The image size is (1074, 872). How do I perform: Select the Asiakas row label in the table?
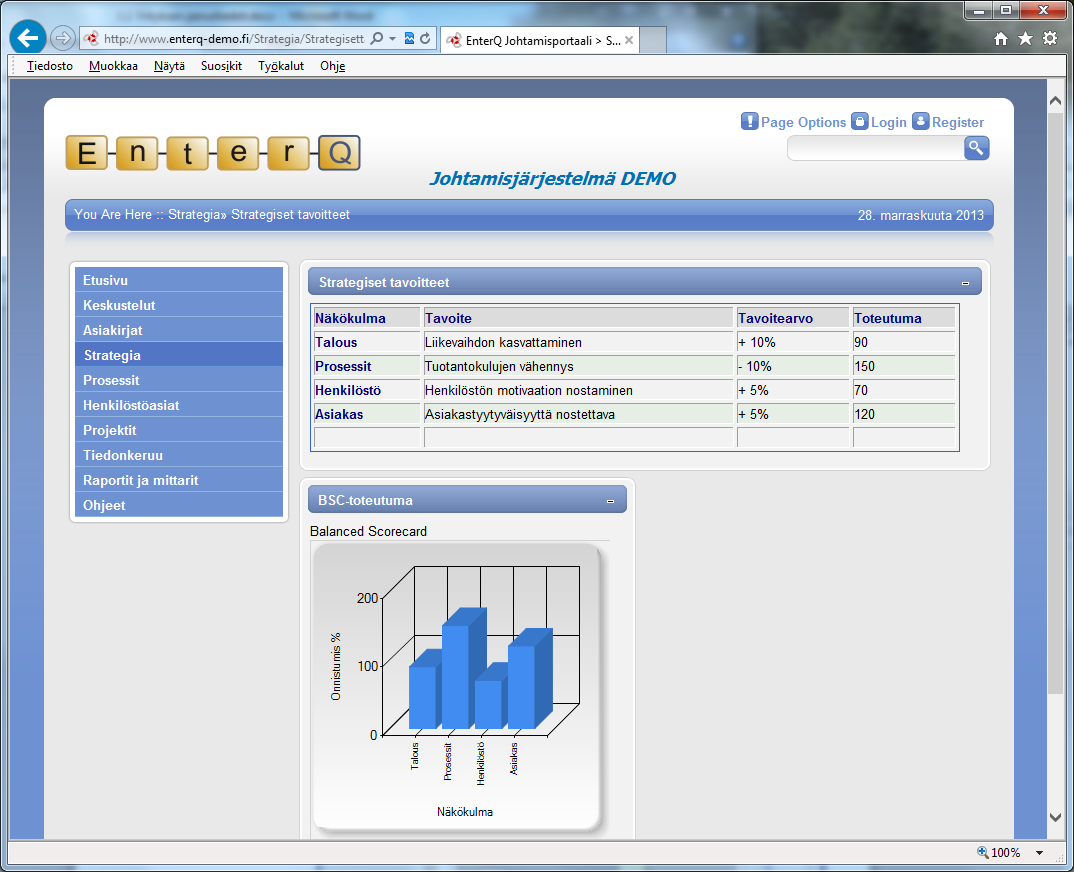coord(339,414)
